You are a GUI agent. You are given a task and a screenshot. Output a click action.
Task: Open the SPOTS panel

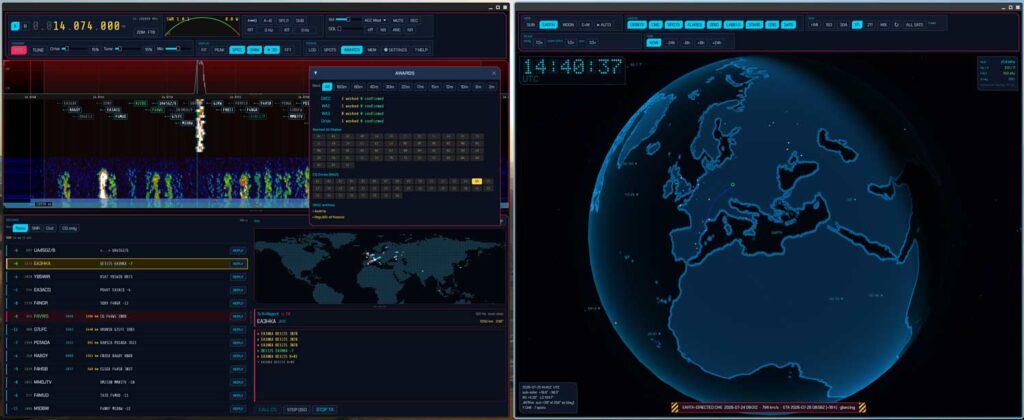coord(330,50)
